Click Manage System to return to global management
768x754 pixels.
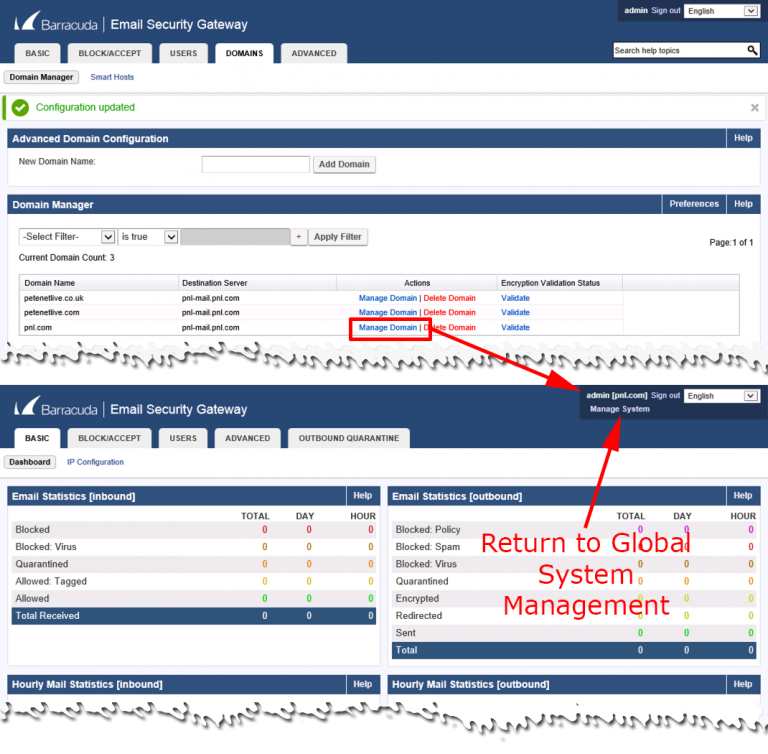pyautogui.click(x=620, y=409)
